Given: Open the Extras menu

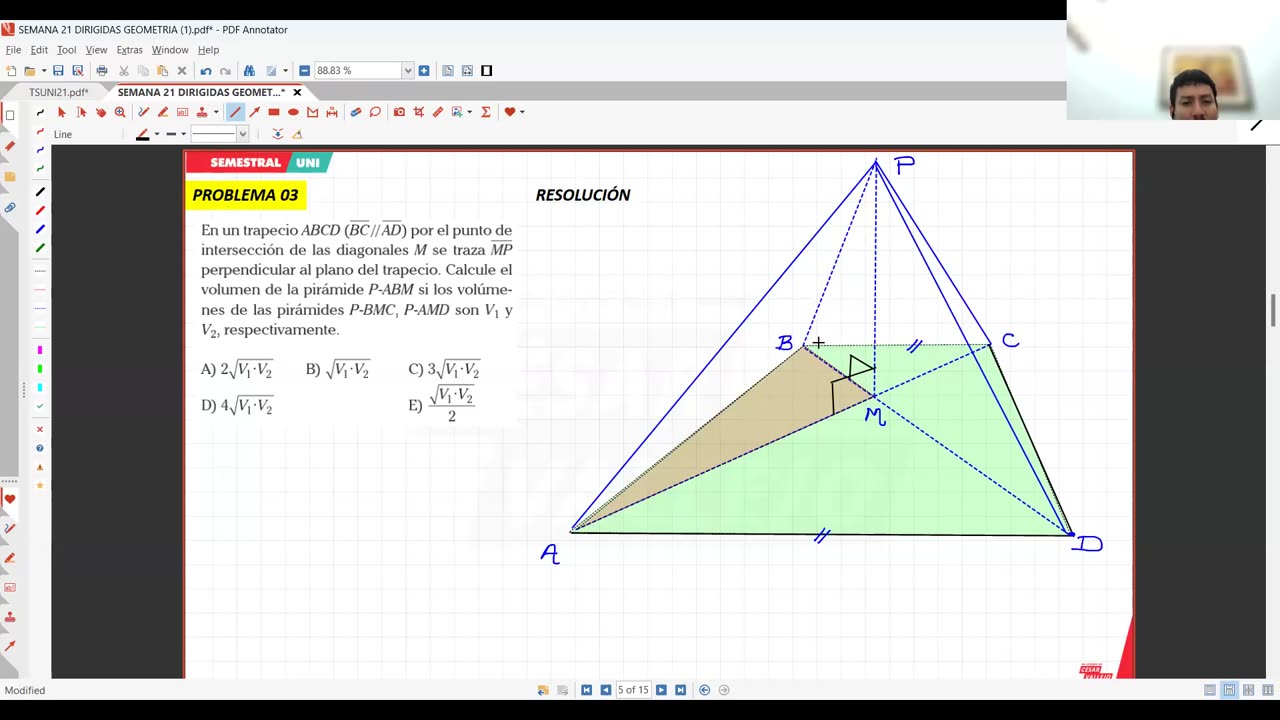Looking at the screenshot, I should tap(129, 50).
